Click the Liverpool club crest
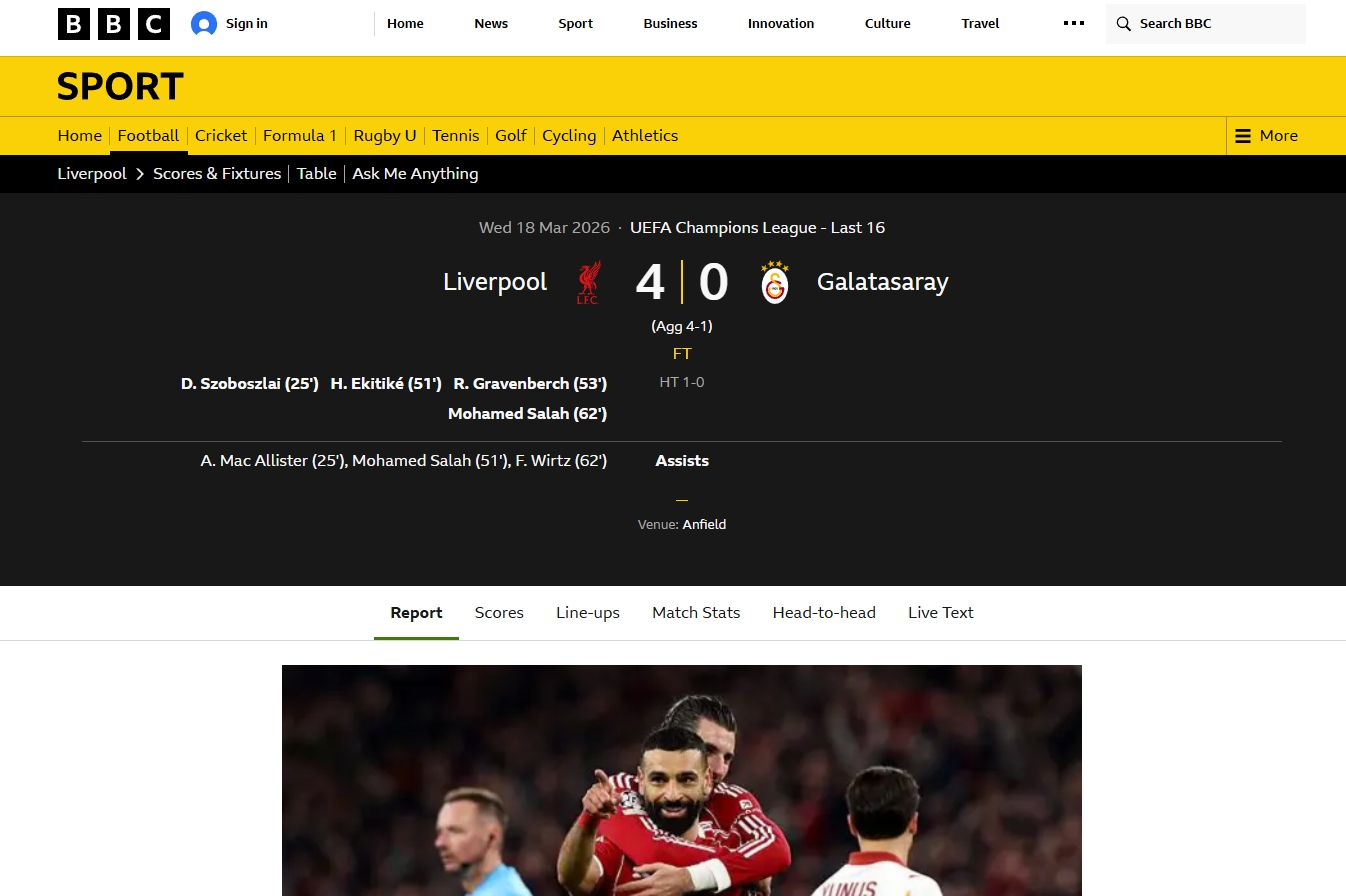Screen dimensions: 1346x896 588,283
